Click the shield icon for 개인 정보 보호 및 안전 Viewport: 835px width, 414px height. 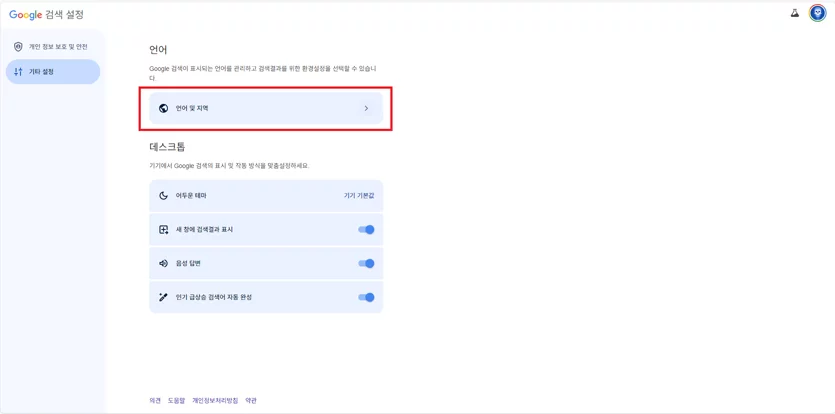[18, 47]
